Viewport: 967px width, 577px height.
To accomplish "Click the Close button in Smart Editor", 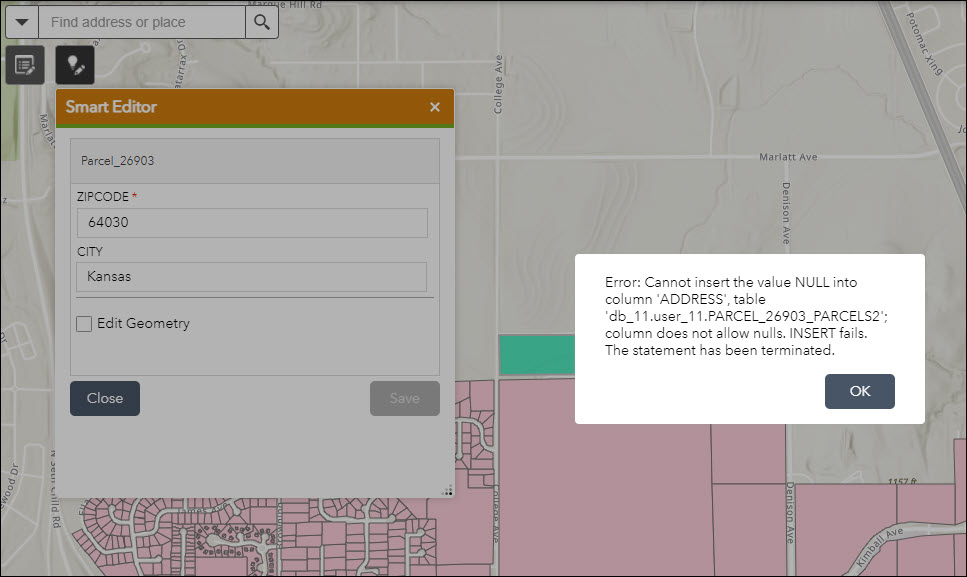I will point(105,398).
